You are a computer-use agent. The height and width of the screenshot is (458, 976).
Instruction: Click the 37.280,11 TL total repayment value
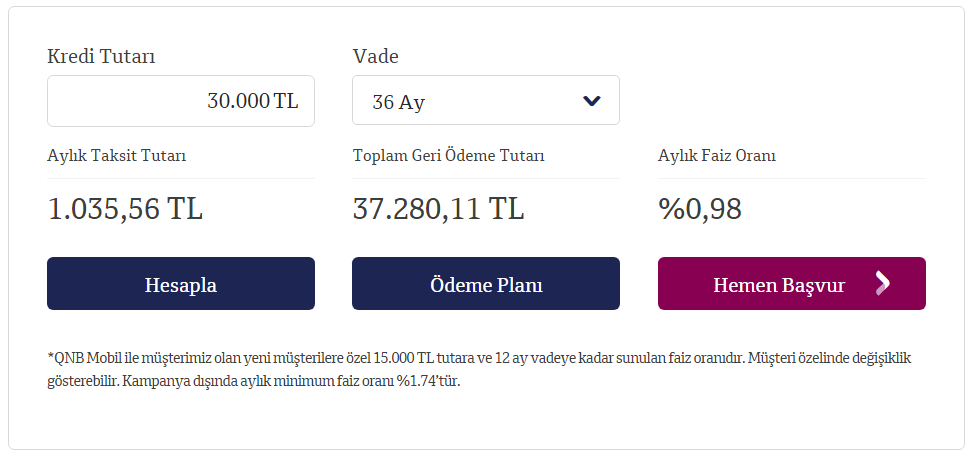(438, 208)
